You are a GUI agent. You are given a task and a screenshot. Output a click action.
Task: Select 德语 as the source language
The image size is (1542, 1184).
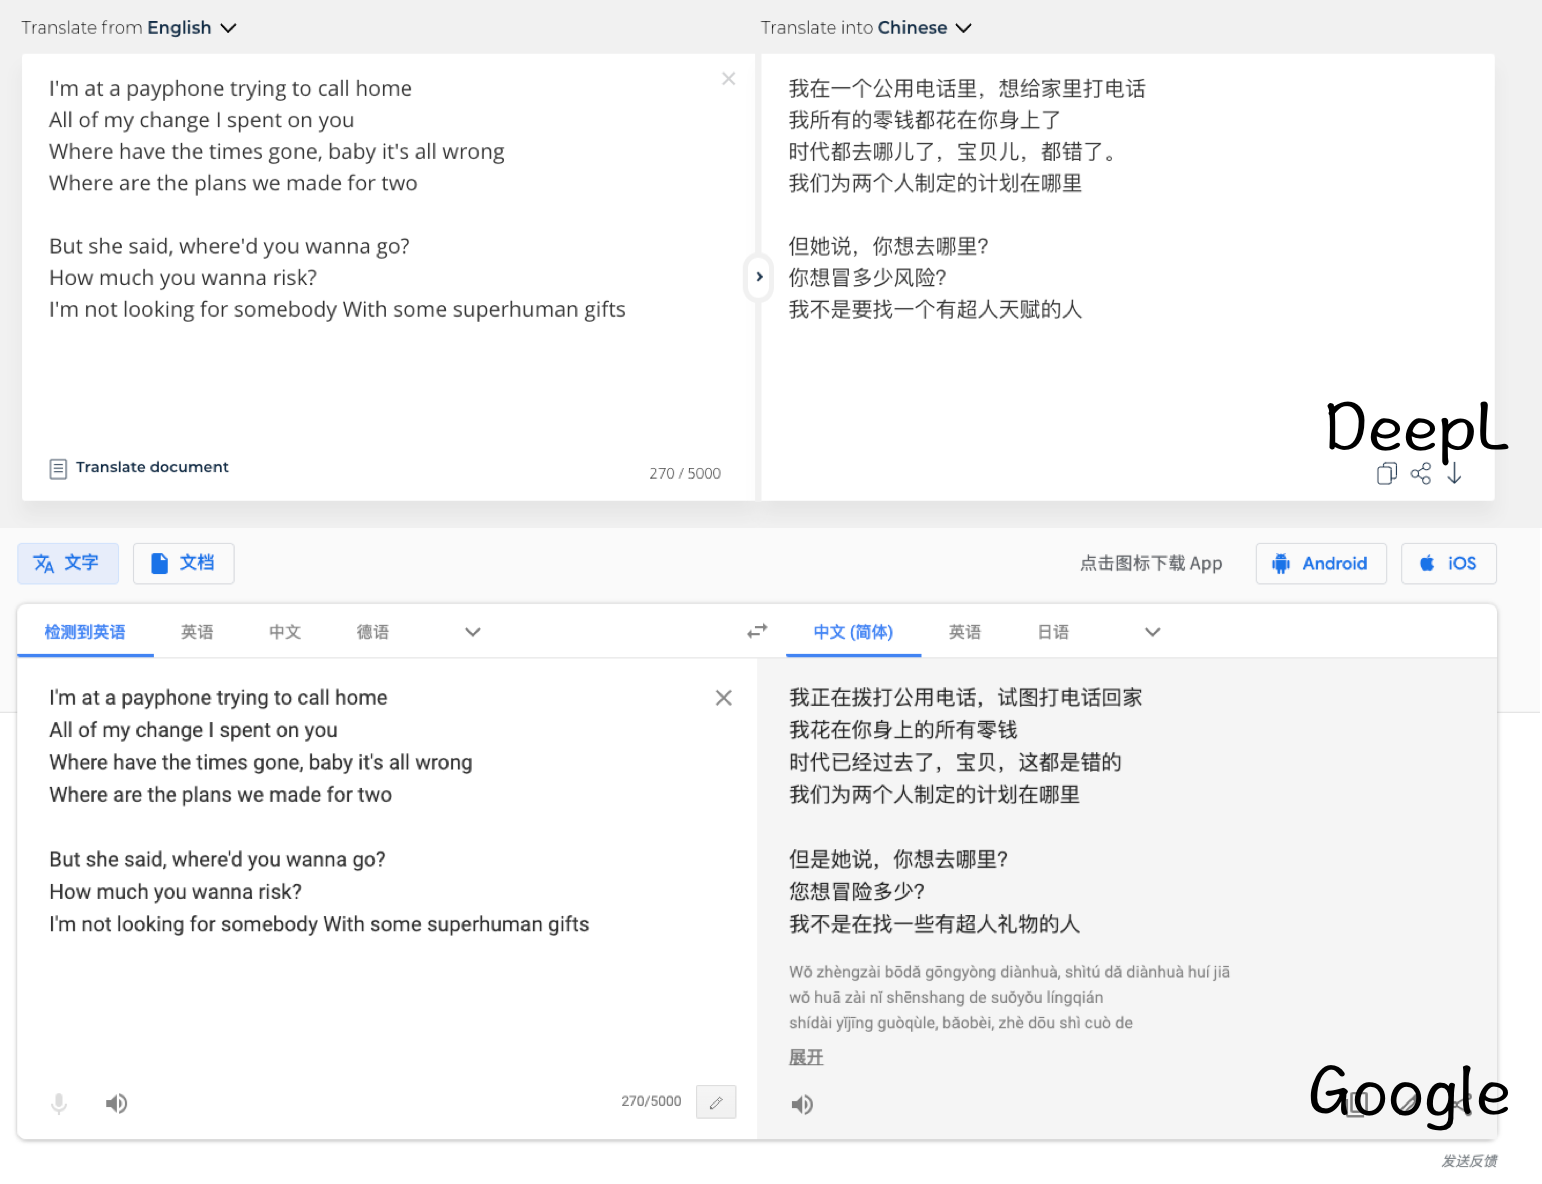pyautogui.click(x=371, y=632)
